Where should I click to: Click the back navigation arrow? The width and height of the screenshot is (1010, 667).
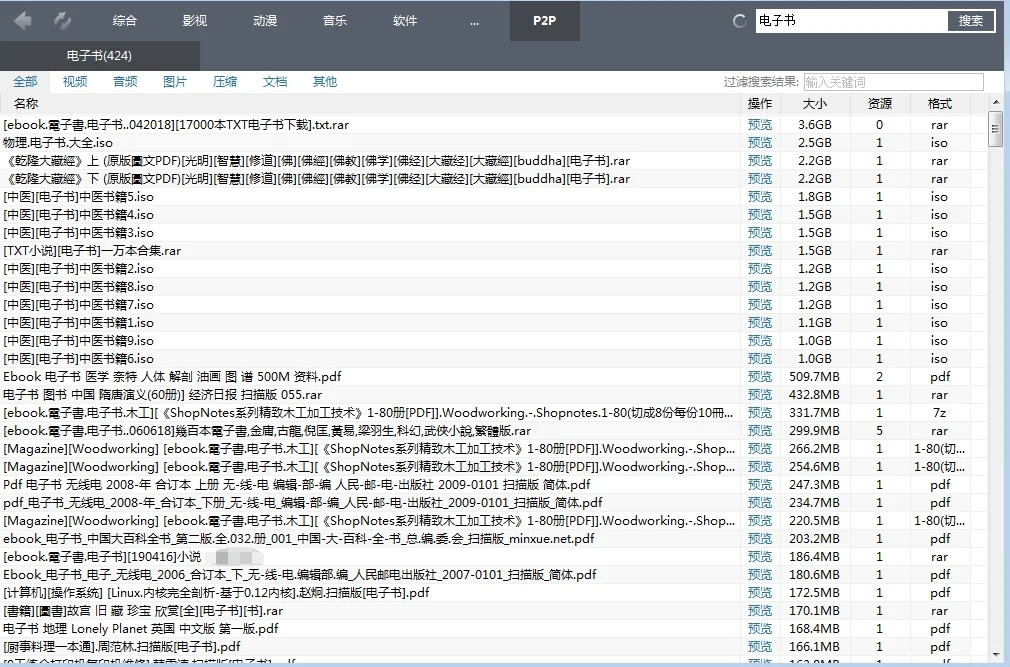pos(21,19)
